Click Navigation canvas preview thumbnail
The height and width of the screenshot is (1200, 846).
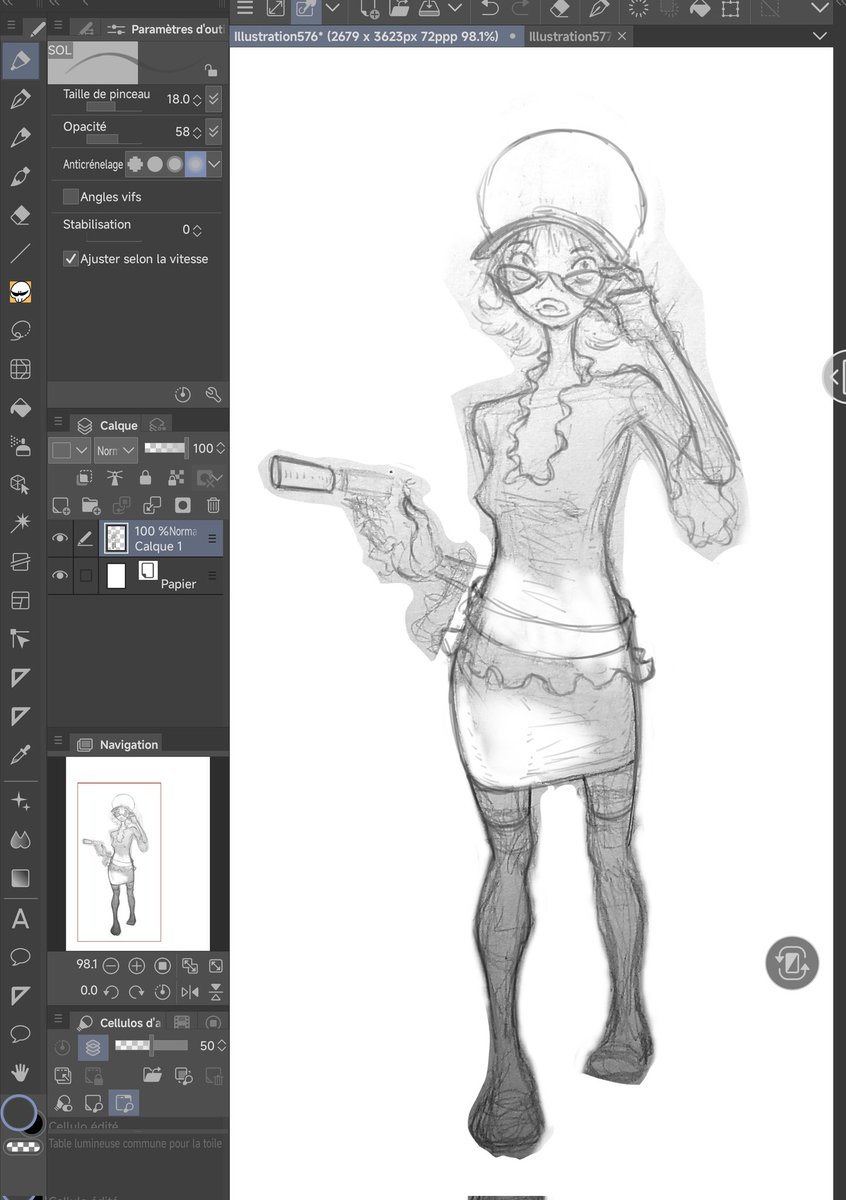click(x=138, y=853)
